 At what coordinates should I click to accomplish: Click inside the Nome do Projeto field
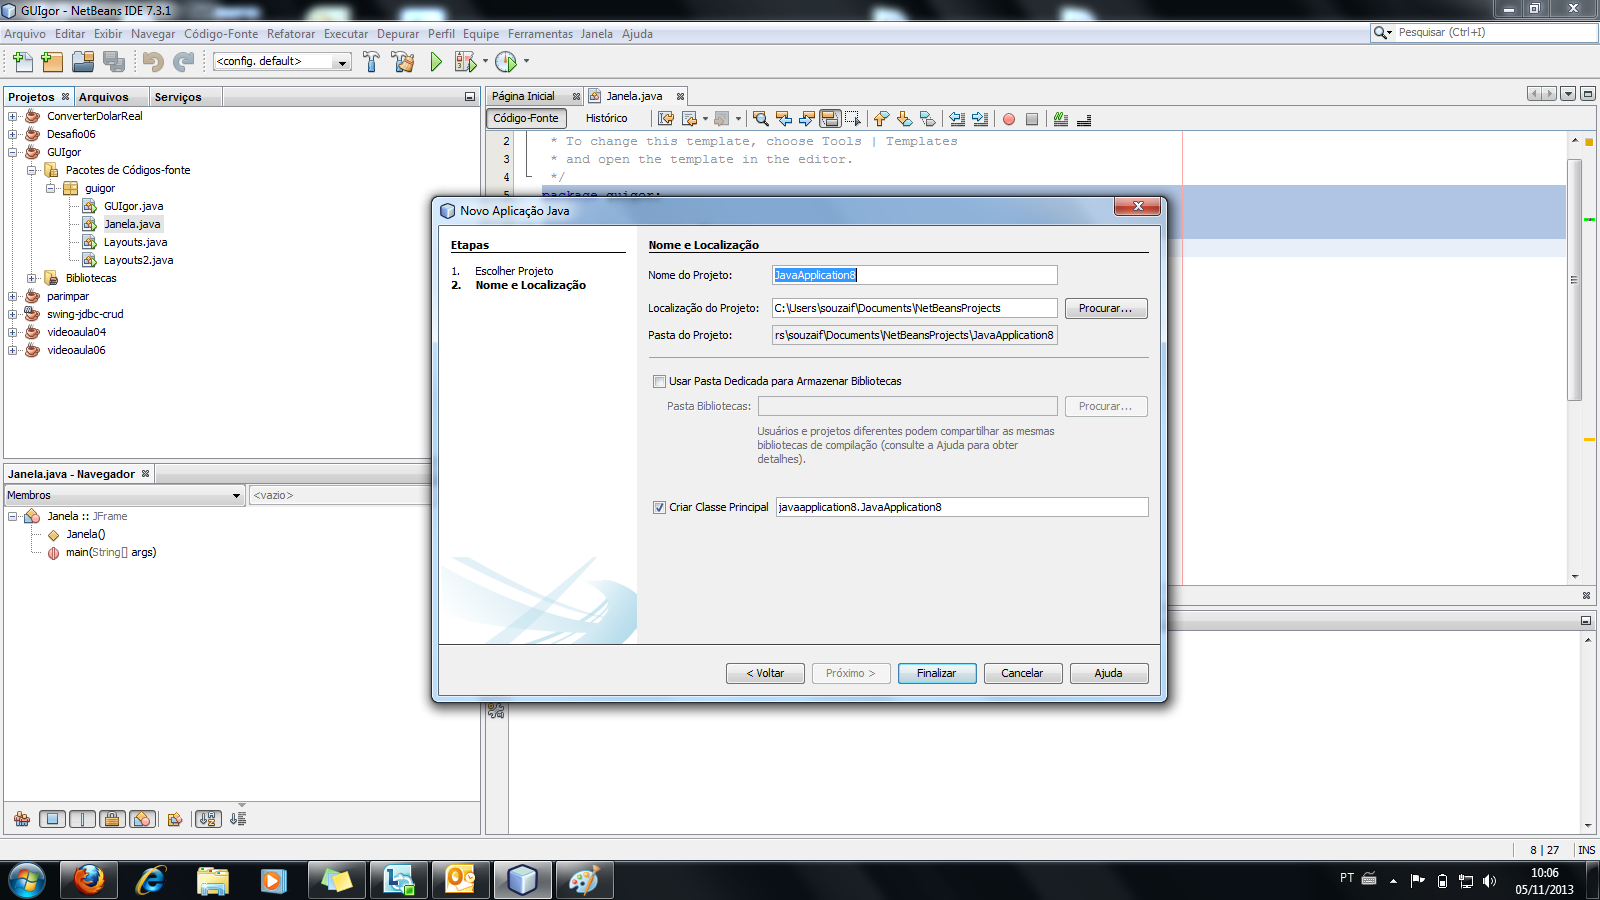click(915, 275)
